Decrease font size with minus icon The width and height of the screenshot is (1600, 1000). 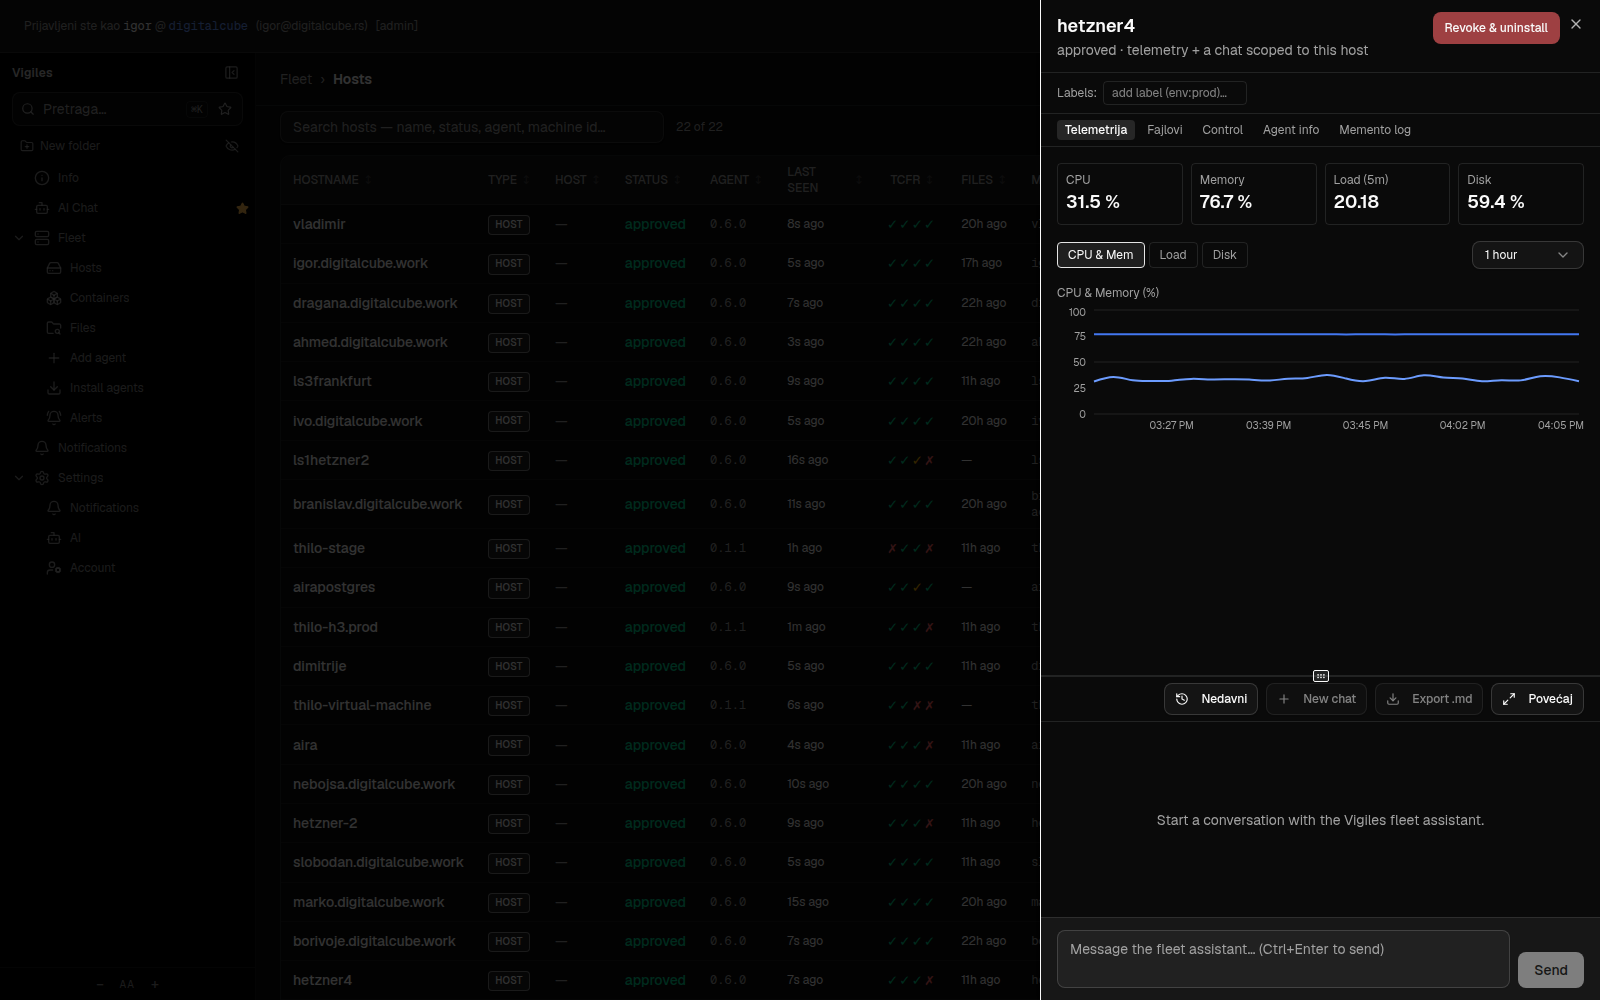coord(100,985)
